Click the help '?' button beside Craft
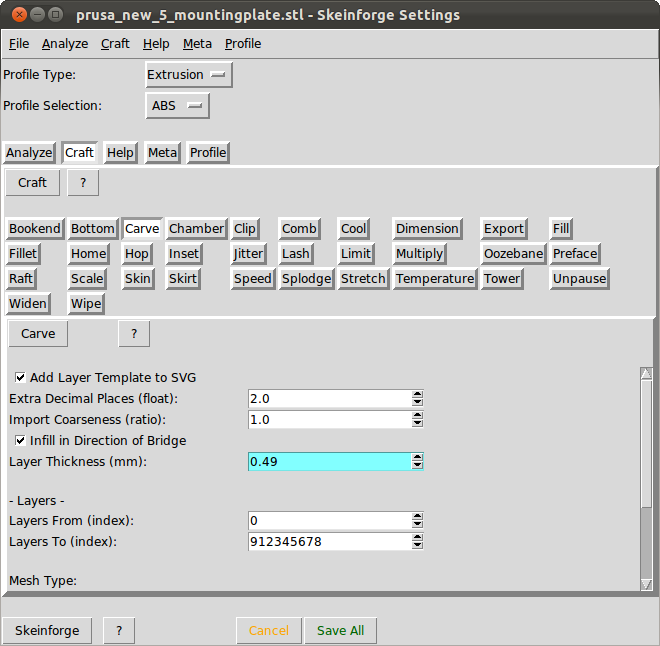This screenshot has width=660, height=646. [x=83, y=183]
